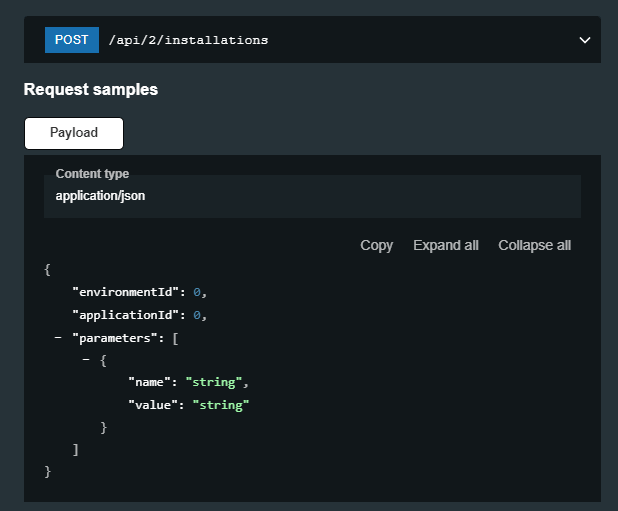
Task: Open the application/json content type field
Action: coord(312,196)
